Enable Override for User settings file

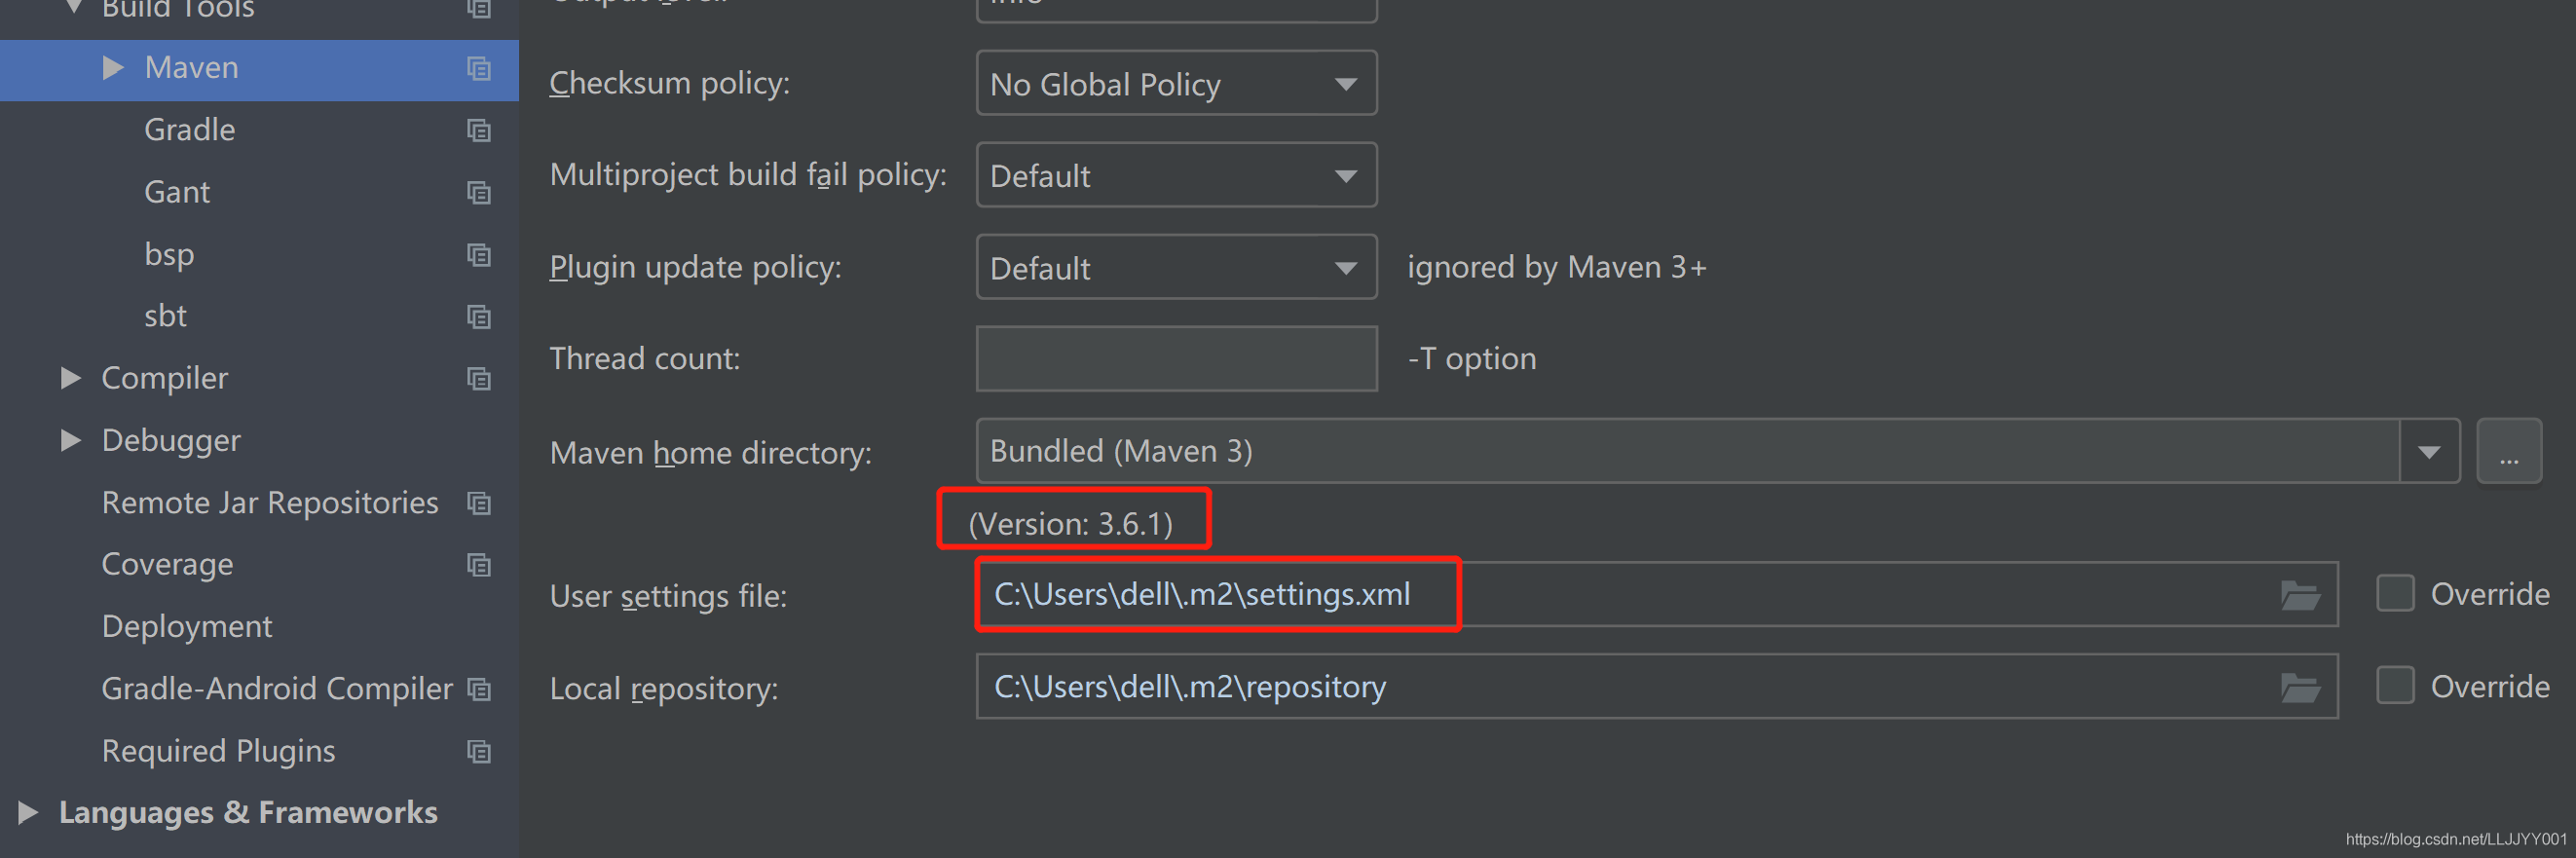click(2395, 594)
